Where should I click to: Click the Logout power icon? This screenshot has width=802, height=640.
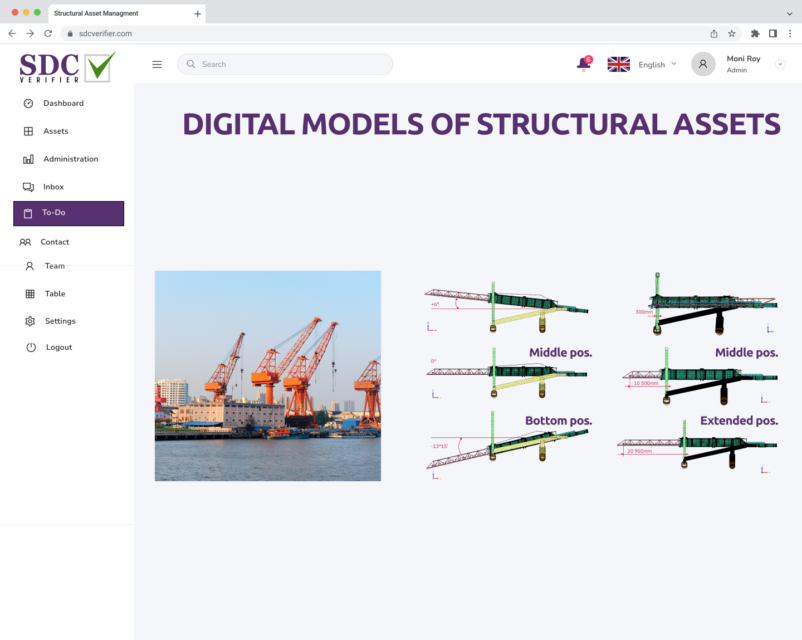(x=31, y=347)
